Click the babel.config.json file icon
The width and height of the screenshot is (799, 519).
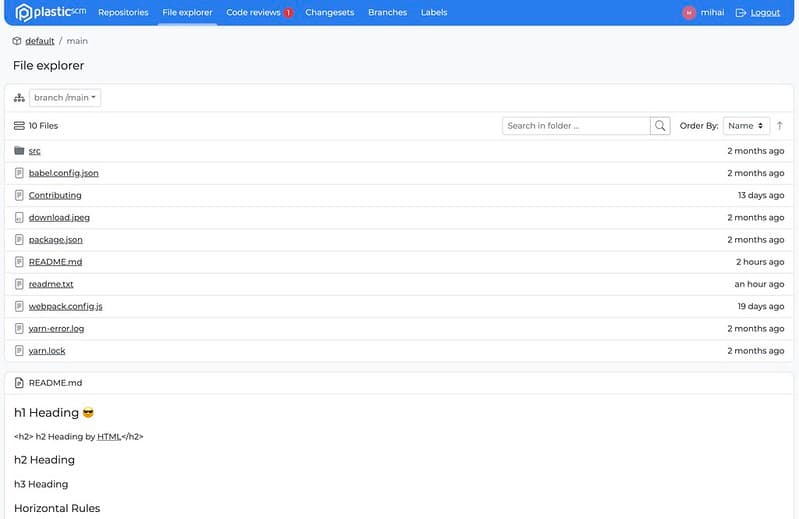pos(19,173)
